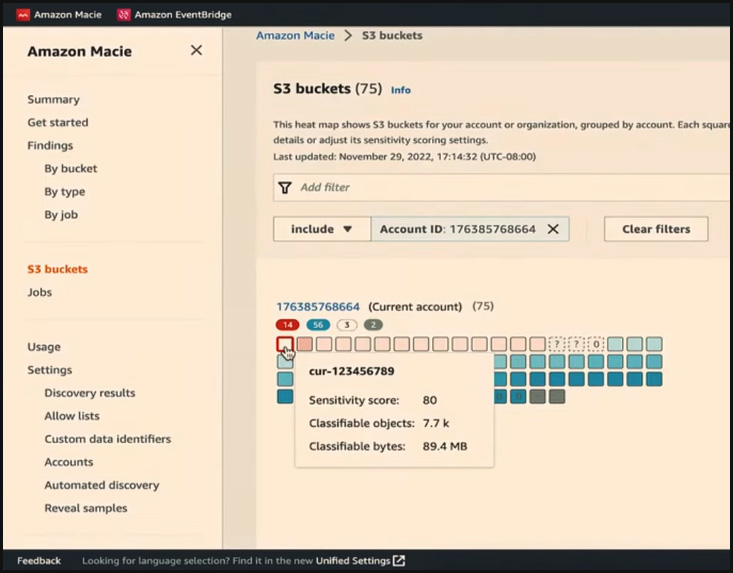This screenshot has height=573, width=733.
Task: Select S3 buckets in the sidebar
Action: tap(57, 269)
